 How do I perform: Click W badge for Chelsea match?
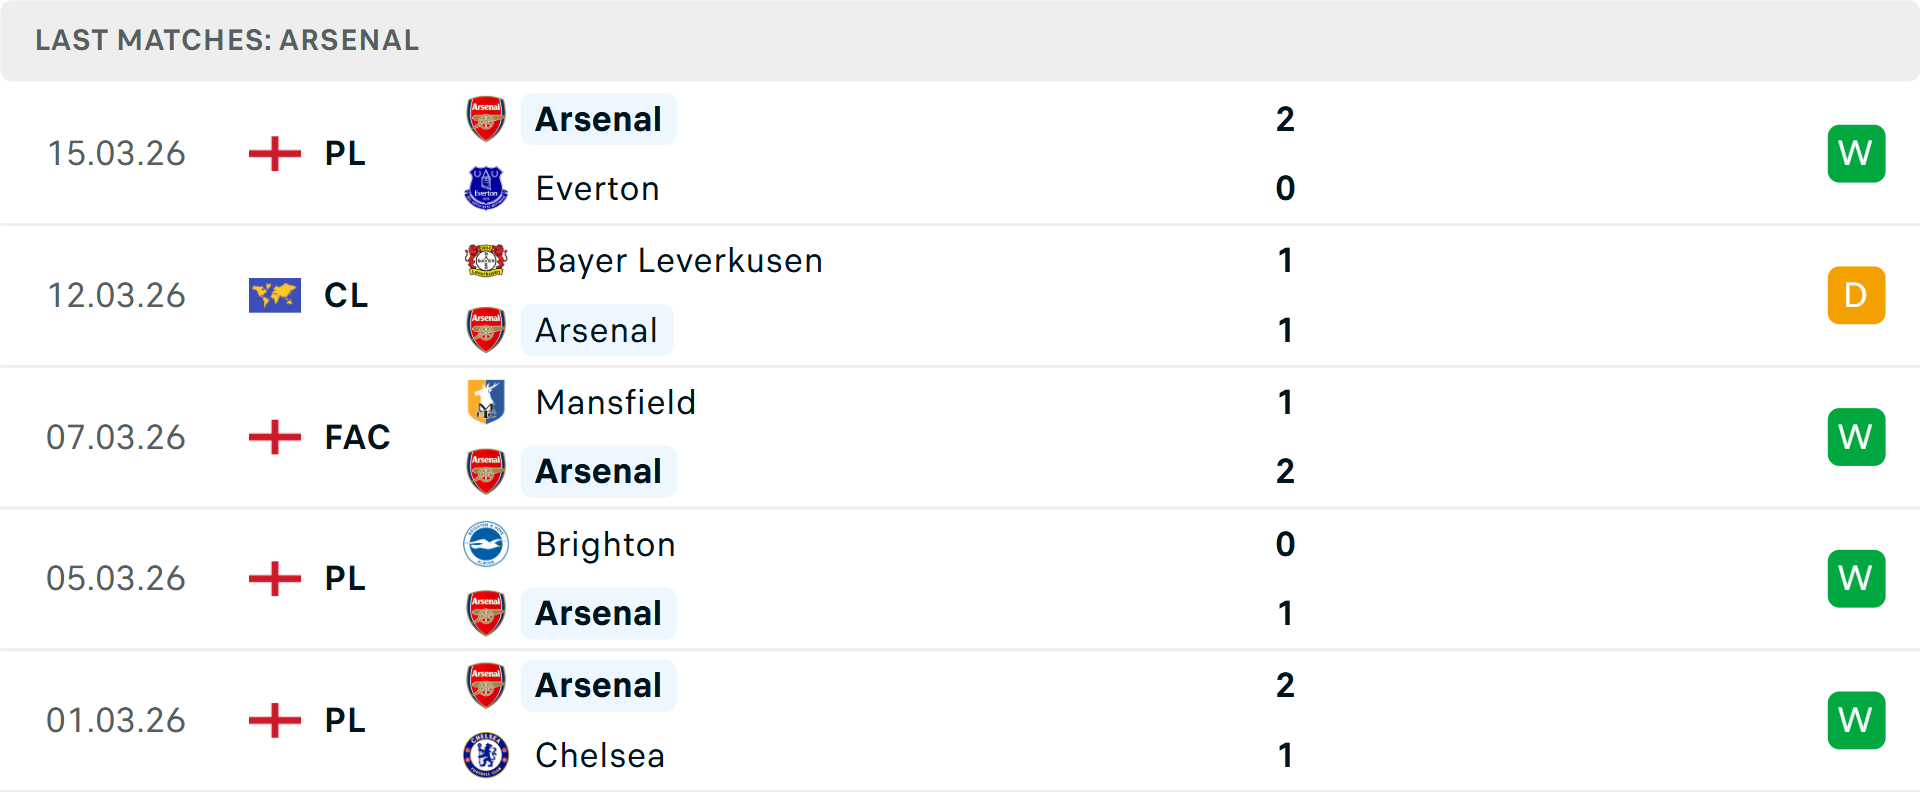point(1856,720)
